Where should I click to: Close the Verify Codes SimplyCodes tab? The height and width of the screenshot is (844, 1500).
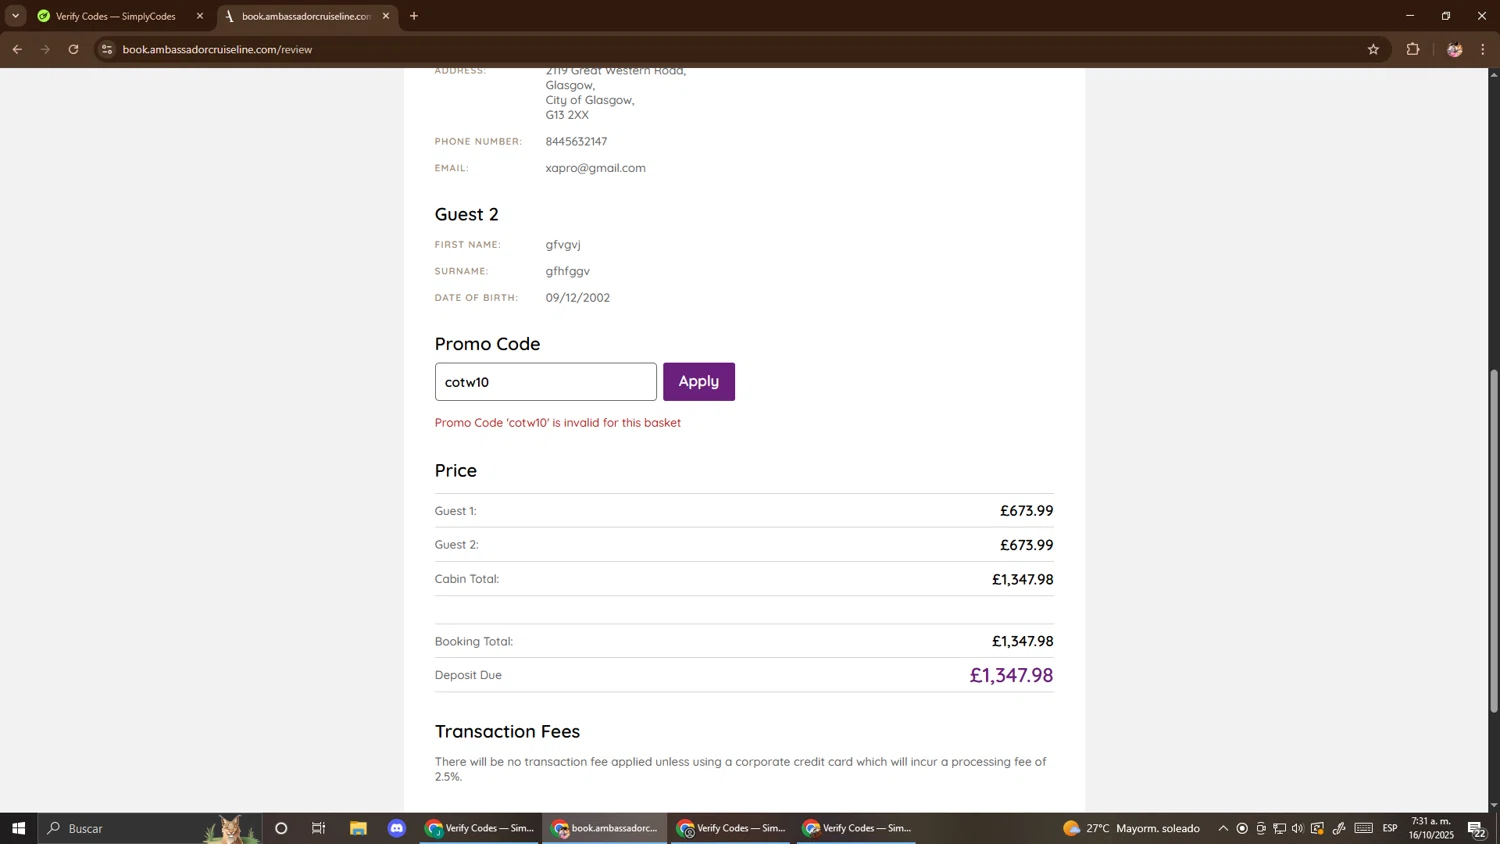point(199,16)
